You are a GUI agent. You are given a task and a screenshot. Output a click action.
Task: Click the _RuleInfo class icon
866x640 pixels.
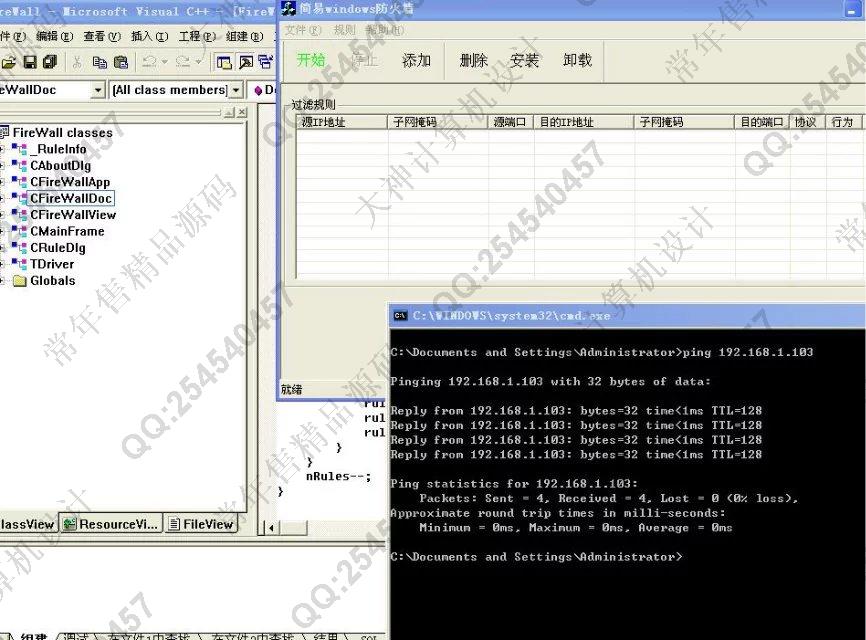point(19,149)
